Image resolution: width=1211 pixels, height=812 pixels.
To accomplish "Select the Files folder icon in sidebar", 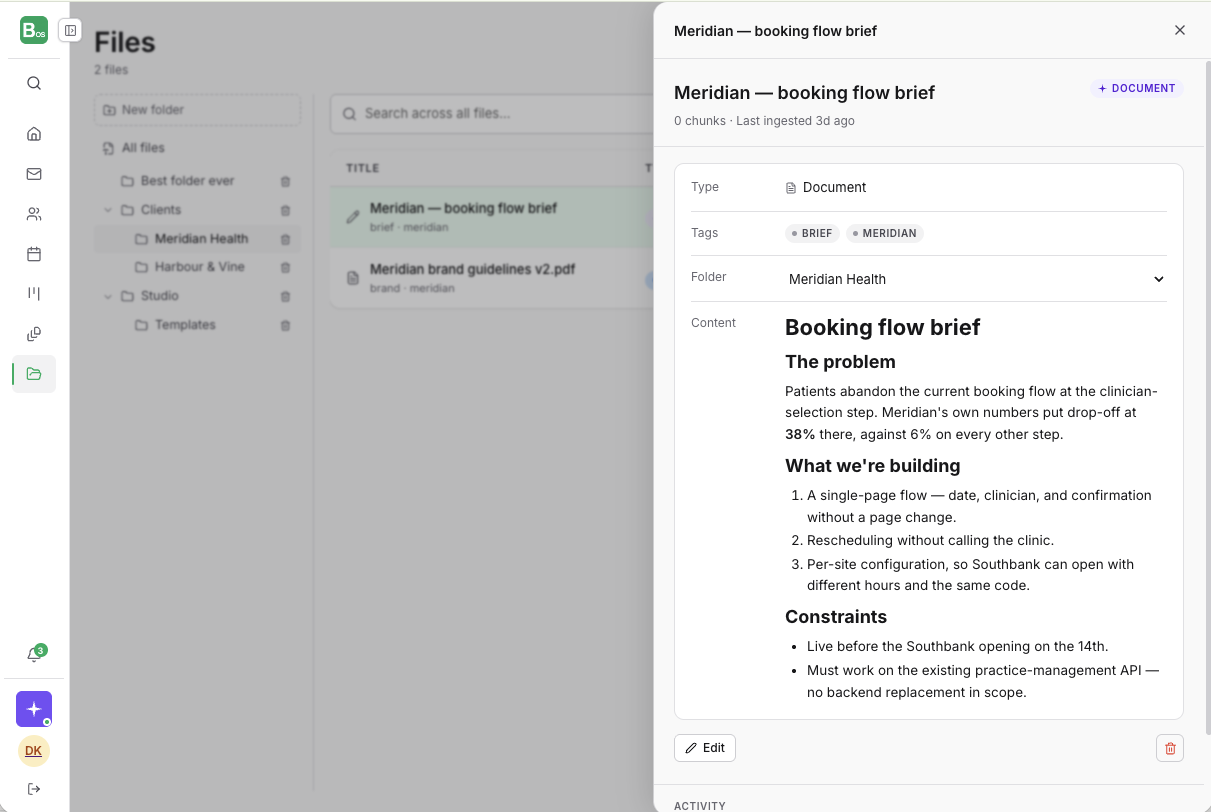I will click(x=34, y=374).
